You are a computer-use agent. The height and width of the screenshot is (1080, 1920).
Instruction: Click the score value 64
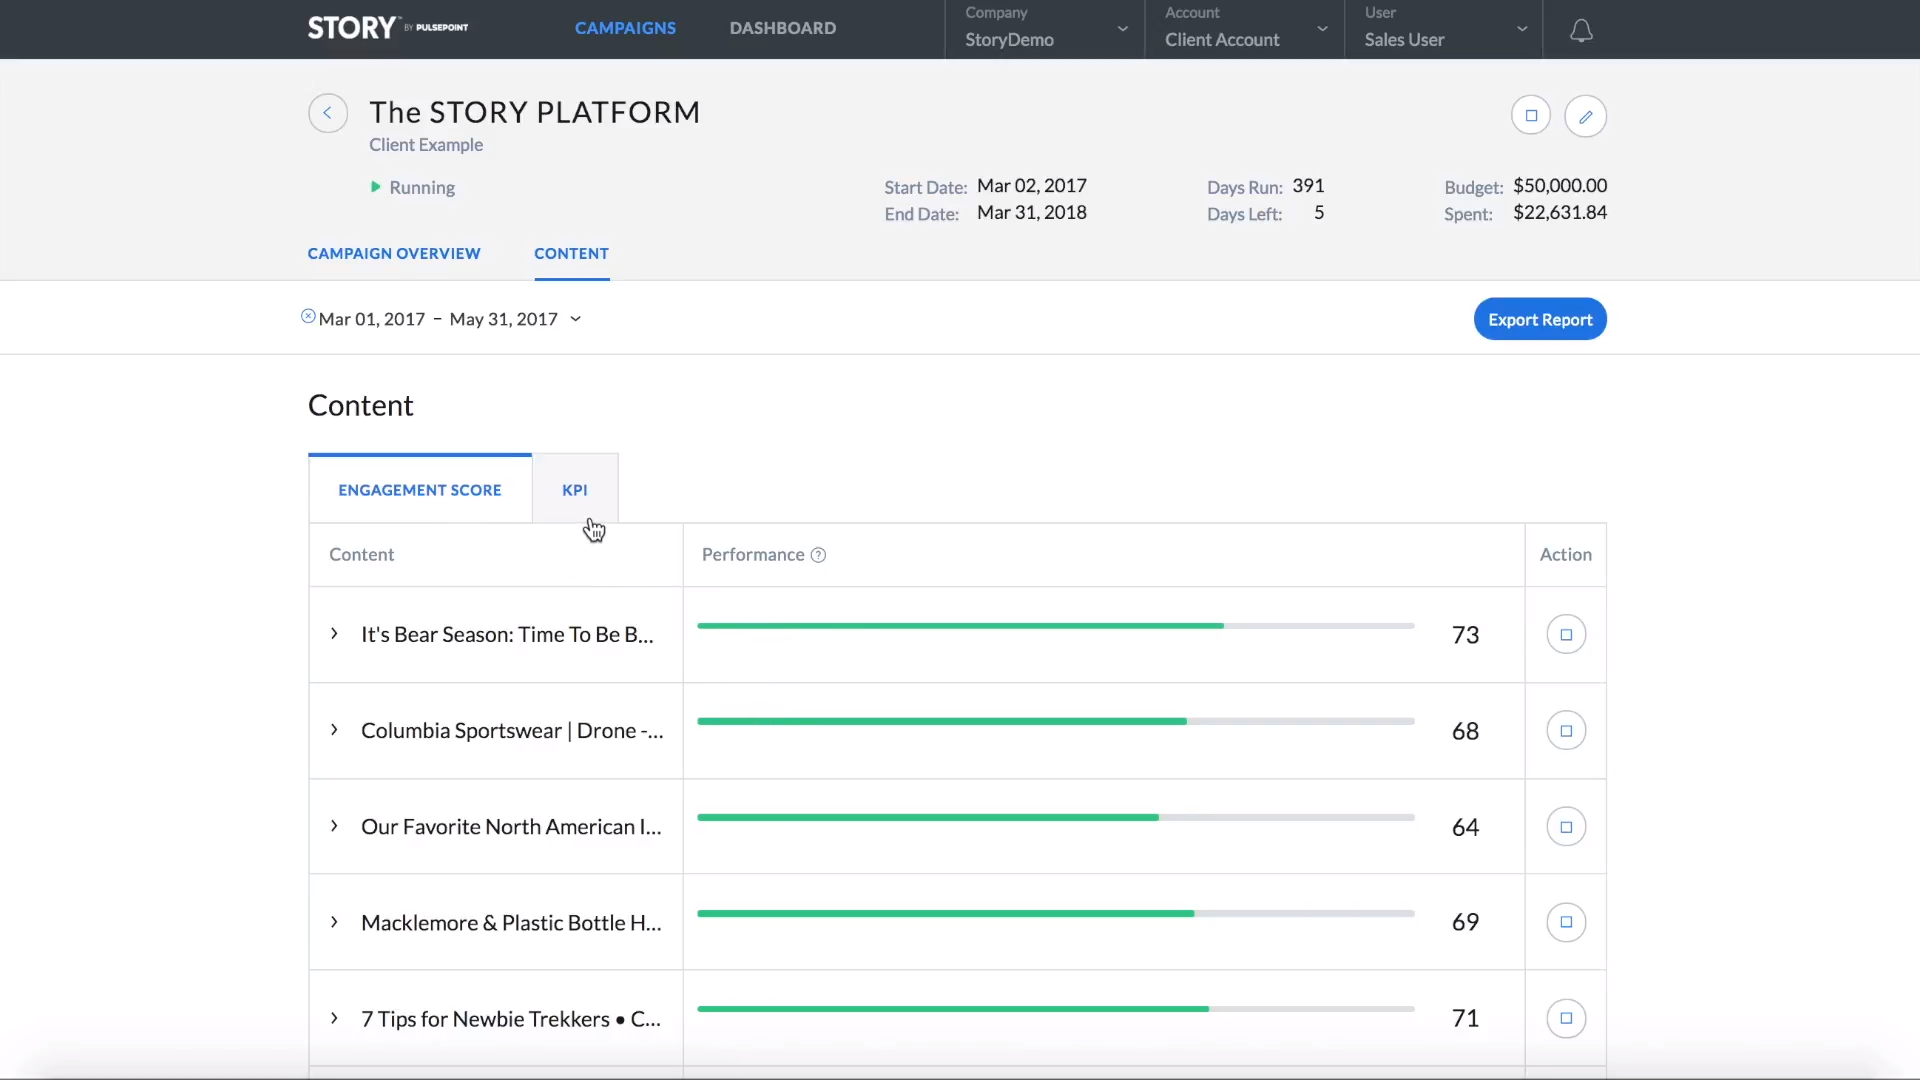coord(1465,827)
